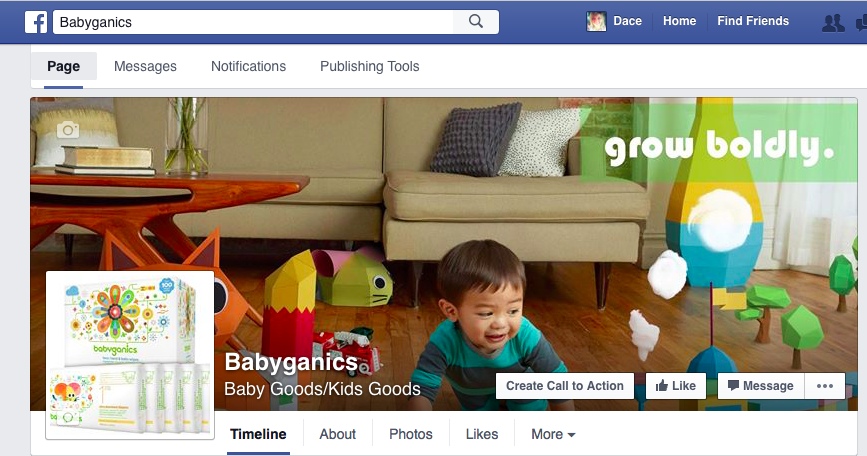Click the Message button

pos(760,386)
